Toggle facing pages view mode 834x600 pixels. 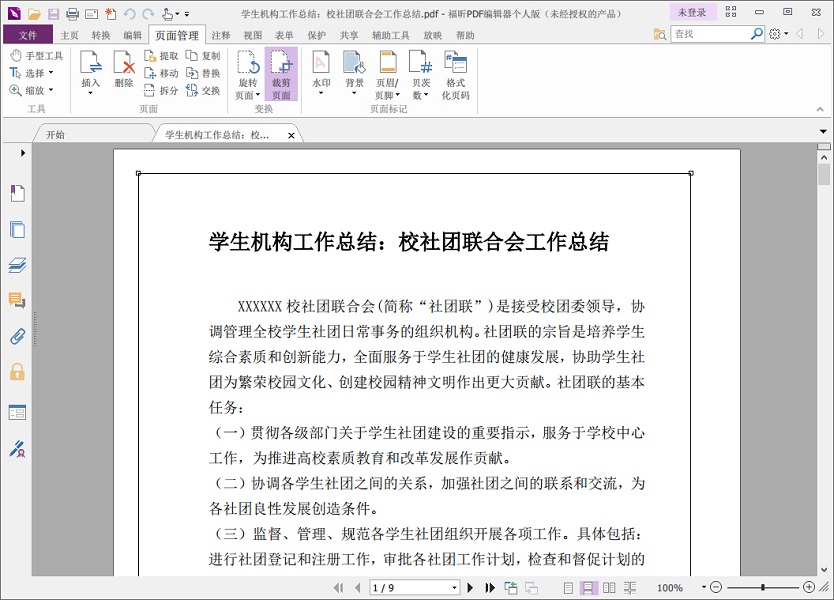608,588
